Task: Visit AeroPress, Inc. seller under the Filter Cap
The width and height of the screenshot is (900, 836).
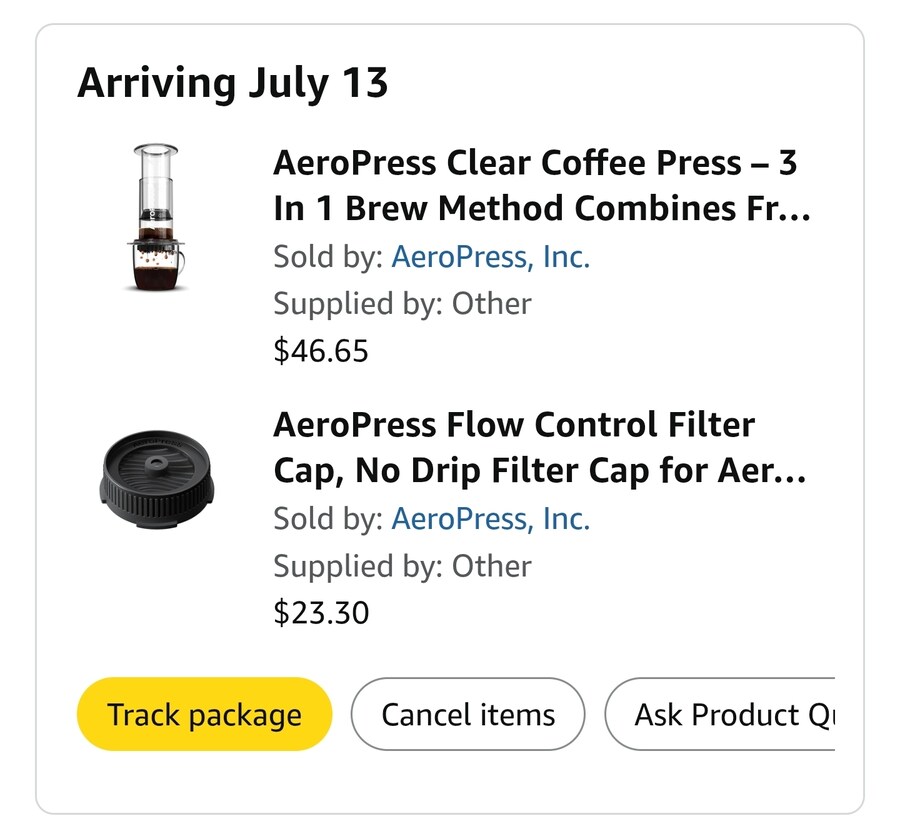Action: tap(491, 519)
